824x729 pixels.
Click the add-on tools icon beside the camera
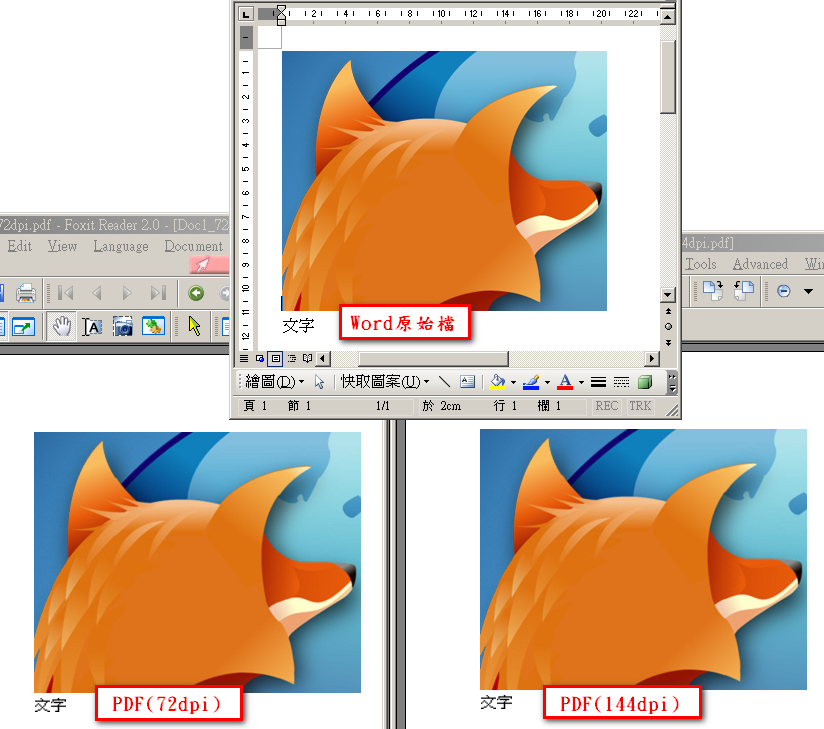coord(153,327)
